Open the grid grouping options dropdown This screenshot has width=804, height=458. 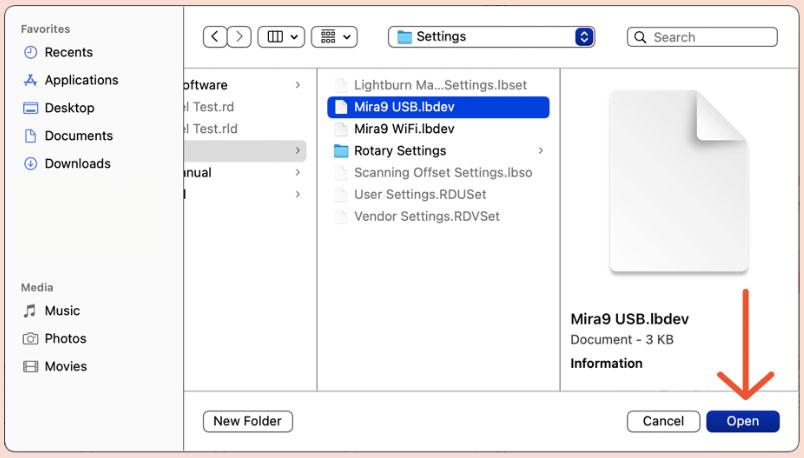[x=334, y=37]
